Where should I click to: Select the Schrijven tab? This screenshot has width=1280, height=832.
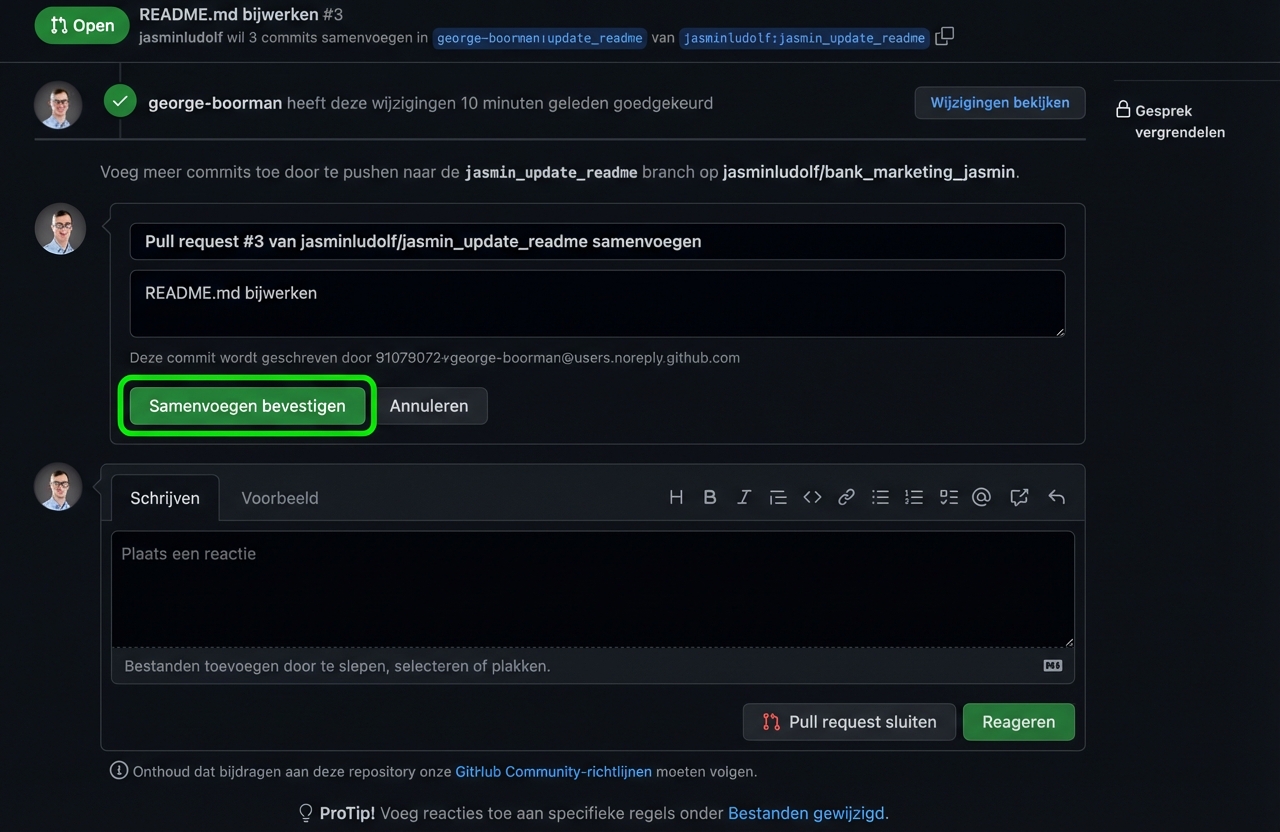click(164, 497)
